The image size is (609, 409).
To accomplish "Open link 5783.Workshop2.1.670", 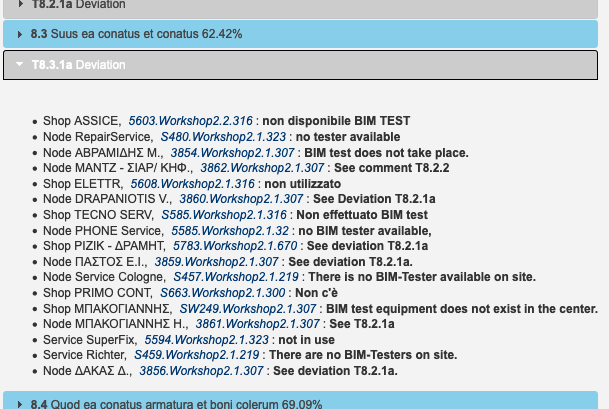I will coord(235,246).
